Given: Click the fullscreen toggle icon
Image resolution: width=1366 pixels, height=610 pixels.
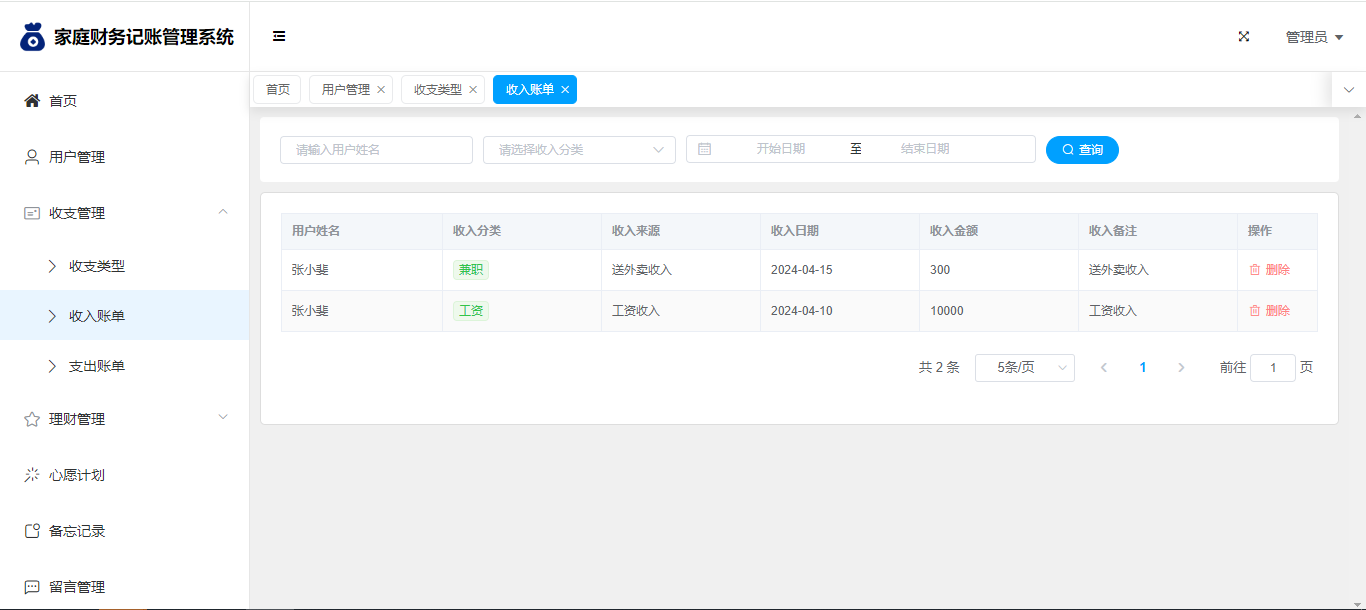Looking at the screenshot, I should 1244,37.
